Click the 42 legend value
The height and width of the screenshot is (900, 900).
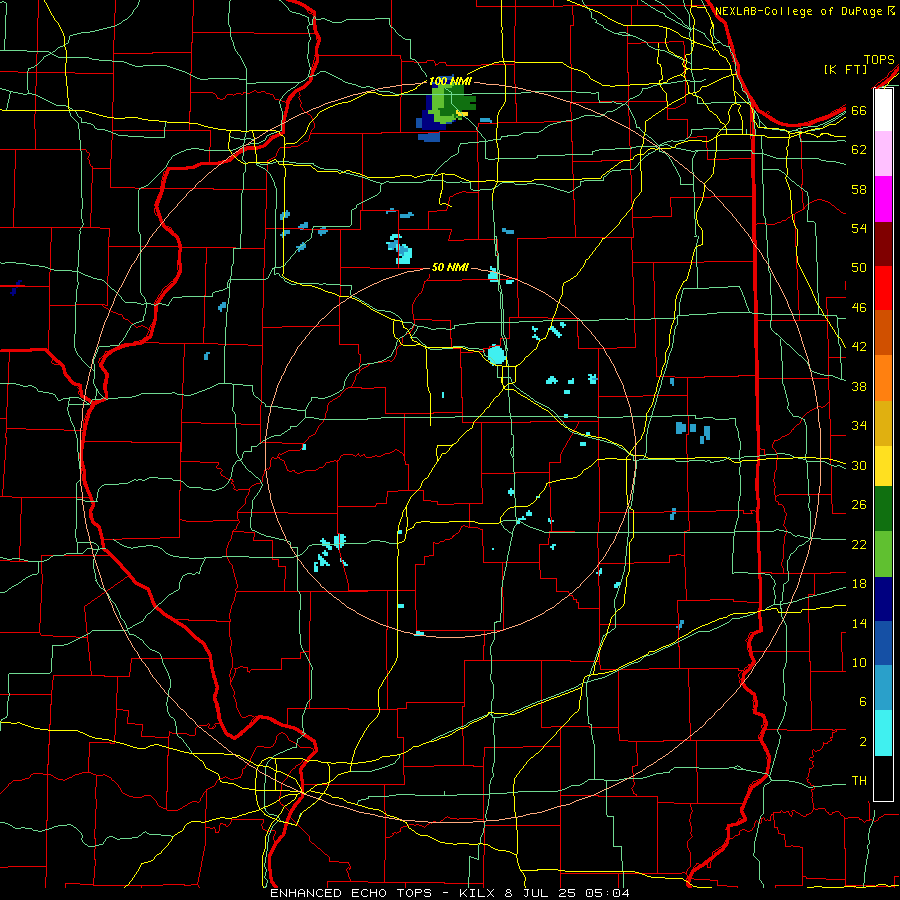pos(859,347)
